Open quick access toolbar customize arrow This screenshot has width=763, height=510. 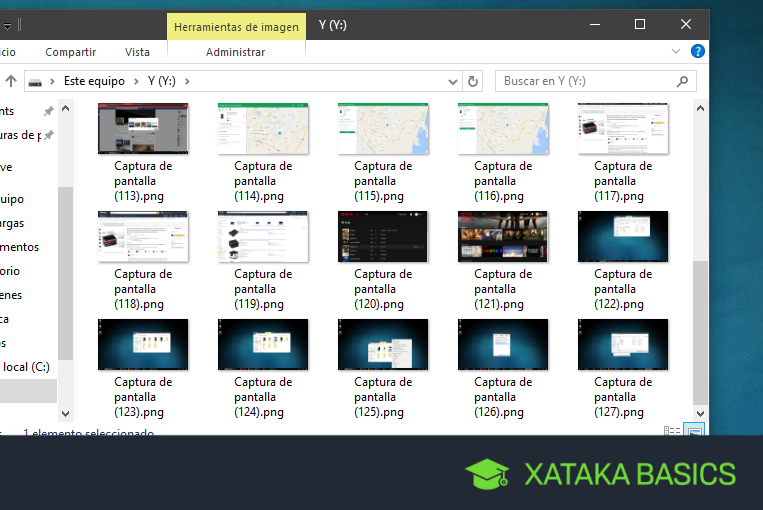(7, 25)
